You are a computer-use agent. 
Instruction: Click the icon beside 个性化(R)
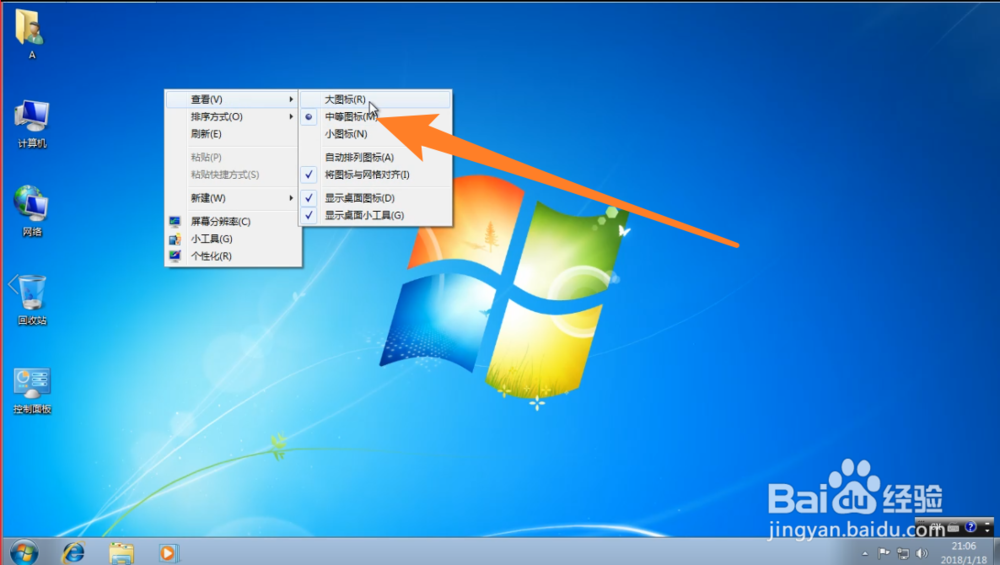click(175, 256)
